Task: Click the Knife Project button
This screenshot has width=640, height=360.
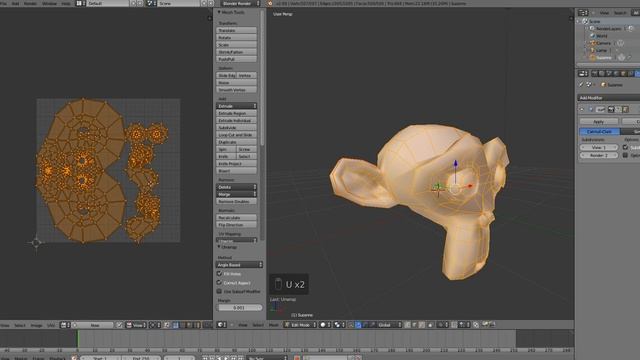Action: click(236, 164)
